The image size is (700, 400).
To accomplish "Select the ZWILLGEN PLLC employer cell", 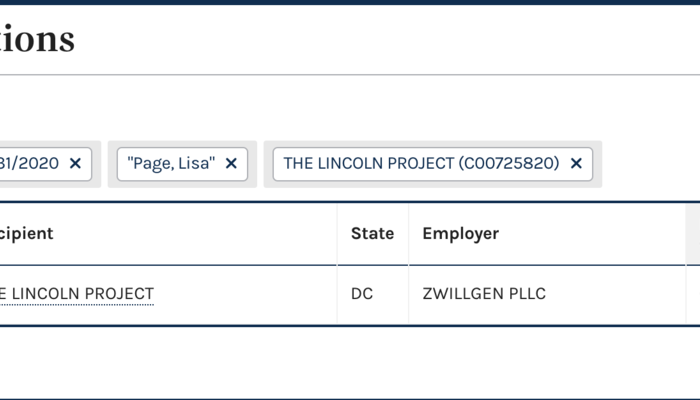I will click(x=484, y=294).
